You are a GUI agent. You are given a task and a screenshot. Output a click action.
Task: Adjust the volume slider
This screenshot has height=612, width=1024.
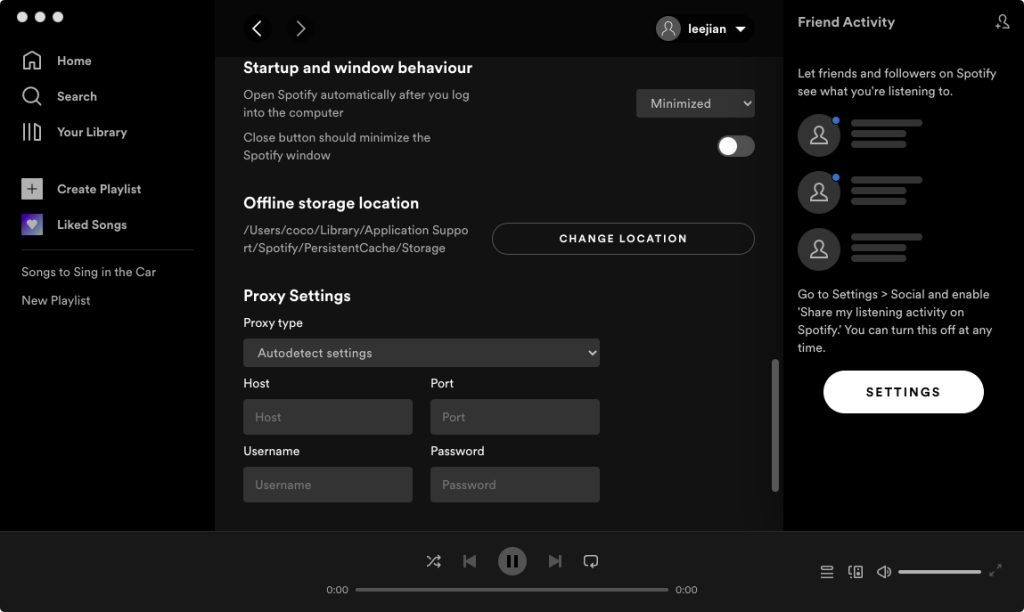point(939,572)
